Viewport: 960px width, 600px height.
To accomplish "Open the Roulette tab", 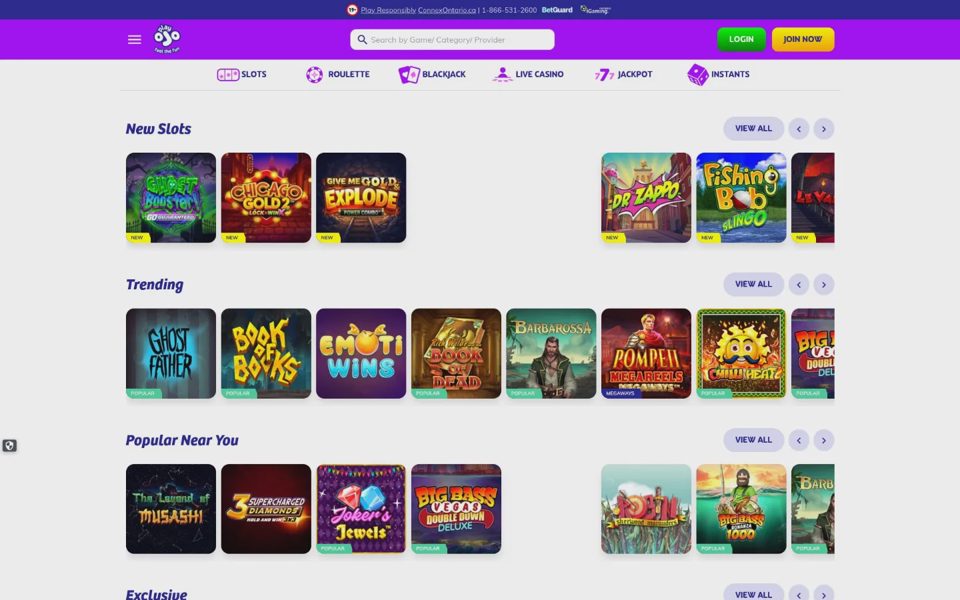I will (x=338, y=75).
